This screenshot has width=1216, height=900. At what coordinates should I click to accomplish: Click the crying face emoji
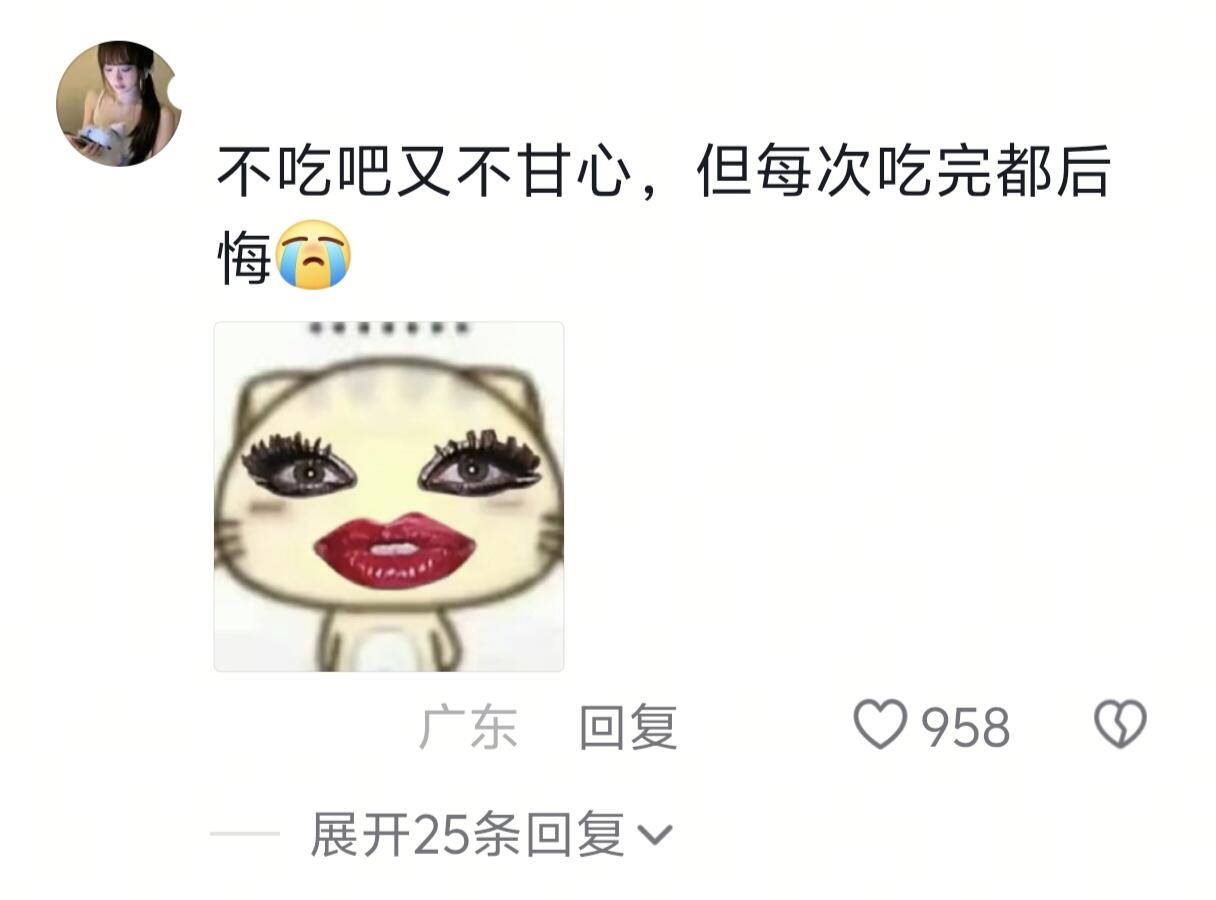314,255
